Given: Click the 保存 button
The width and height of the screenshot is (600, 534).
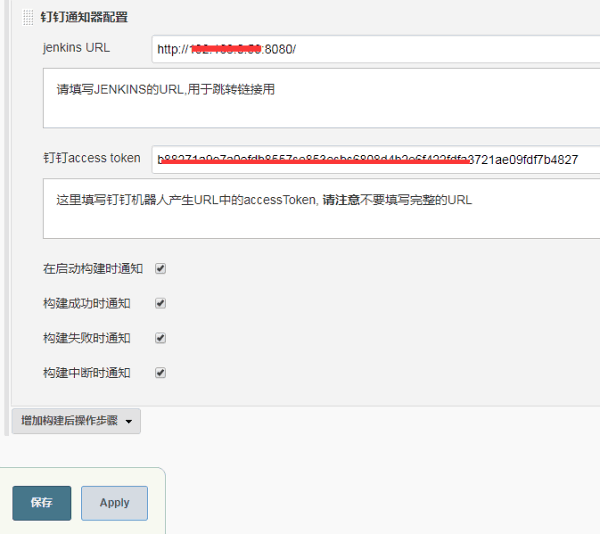Looking at the screenshot, I should [42, 503].
